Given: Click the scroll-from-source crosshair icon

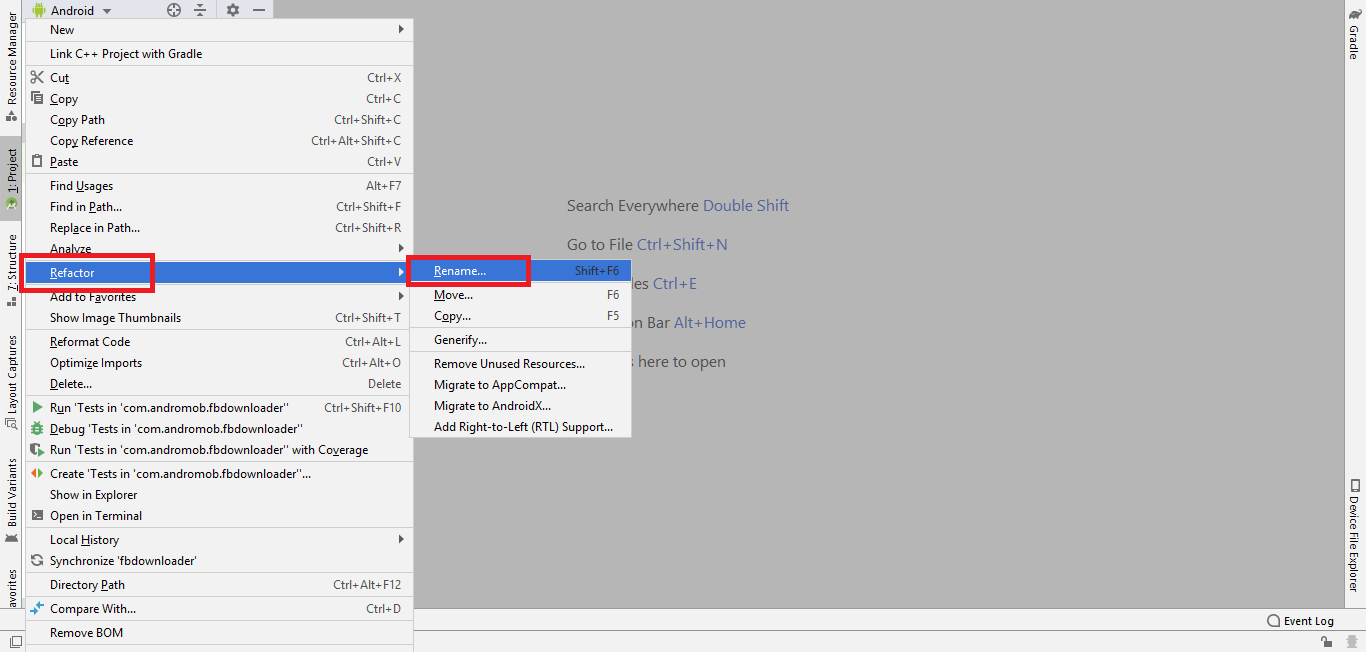Looking at the screenshot, I should 174,10.
